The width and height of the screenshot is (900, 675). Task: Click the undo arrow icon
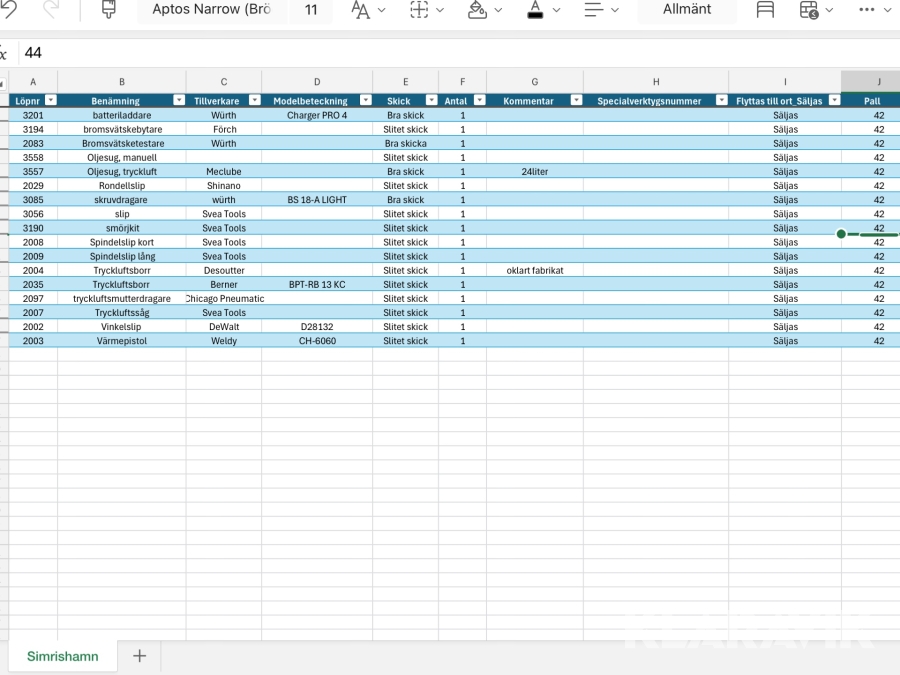pyautogui.click(x=9, y=9)
